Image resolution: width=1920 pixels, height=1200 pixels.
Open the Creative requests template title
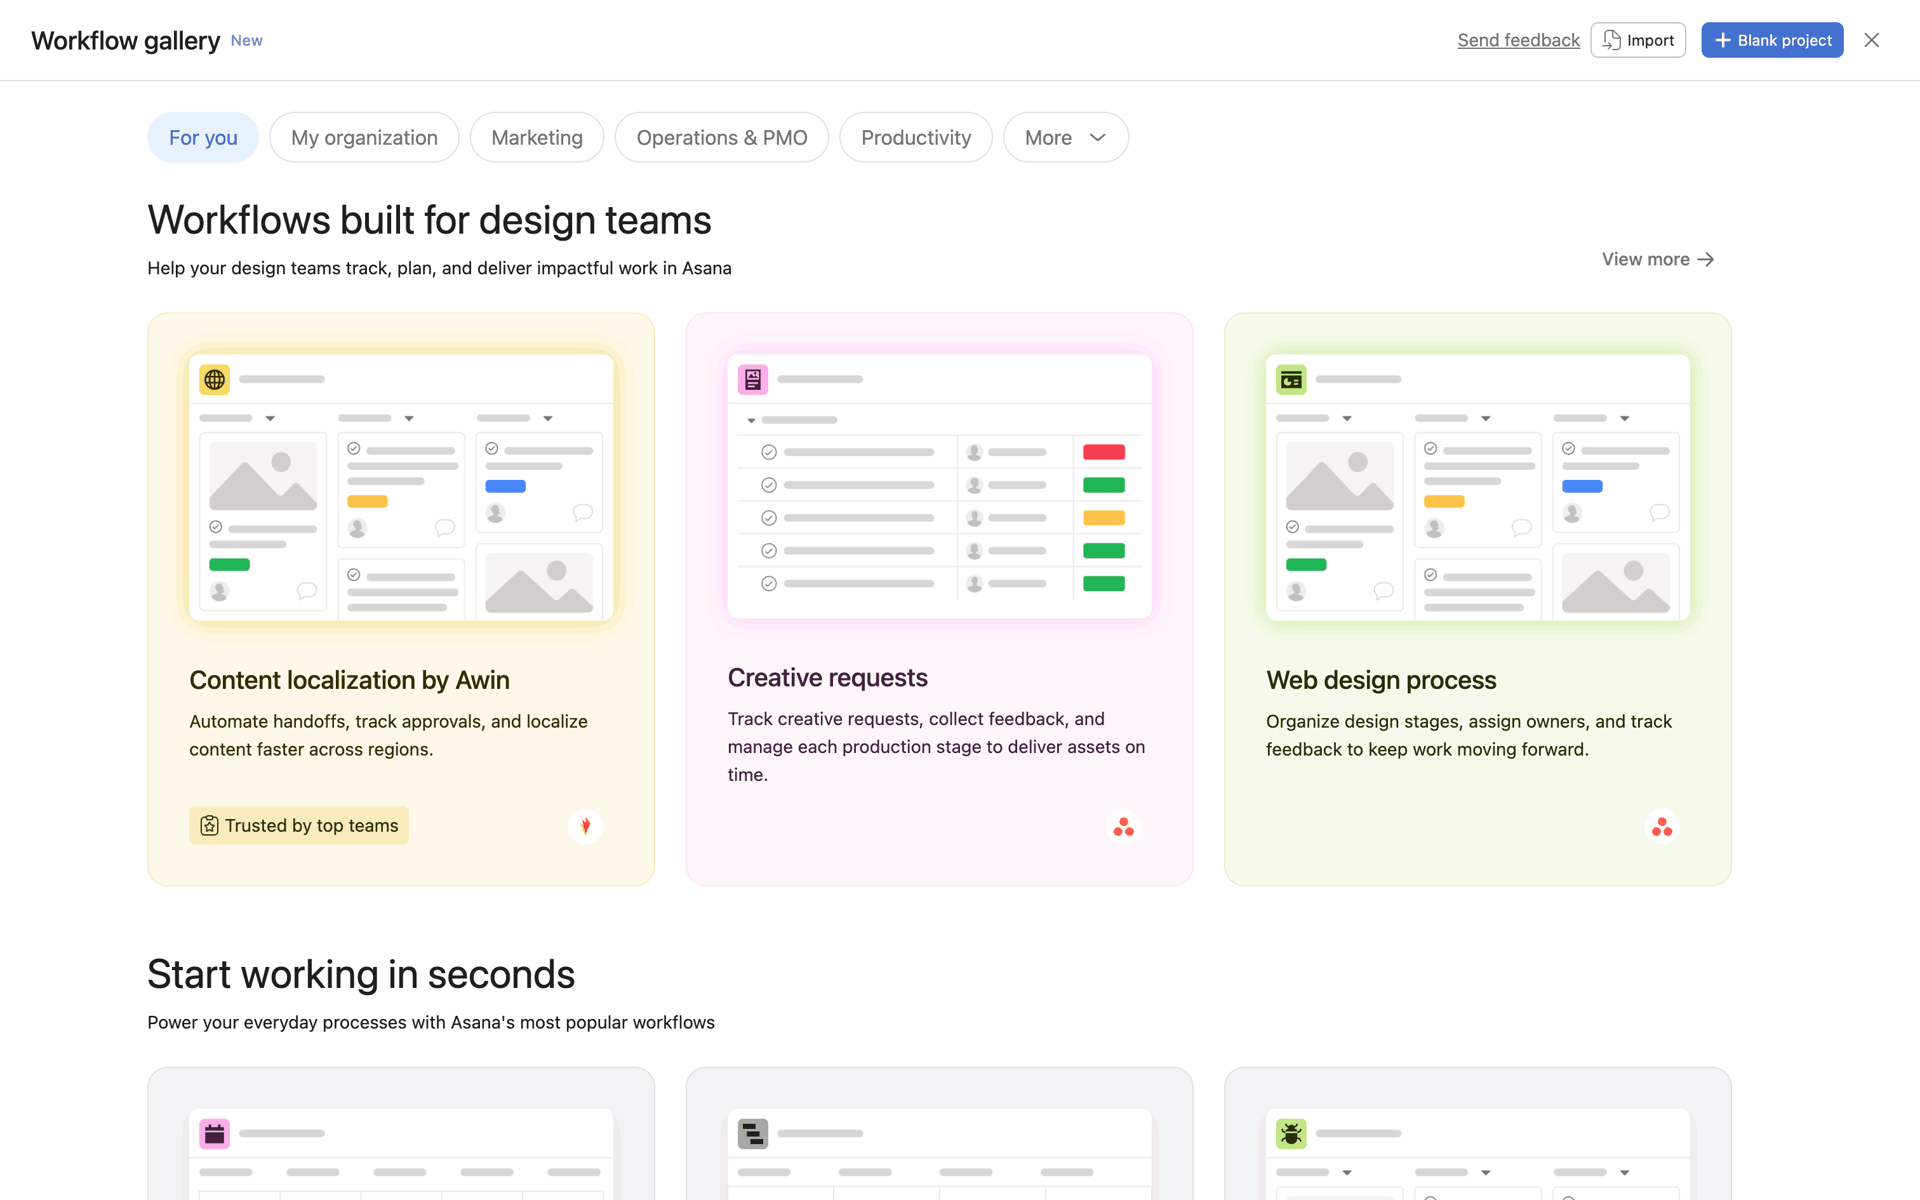[x=827, y=678]
